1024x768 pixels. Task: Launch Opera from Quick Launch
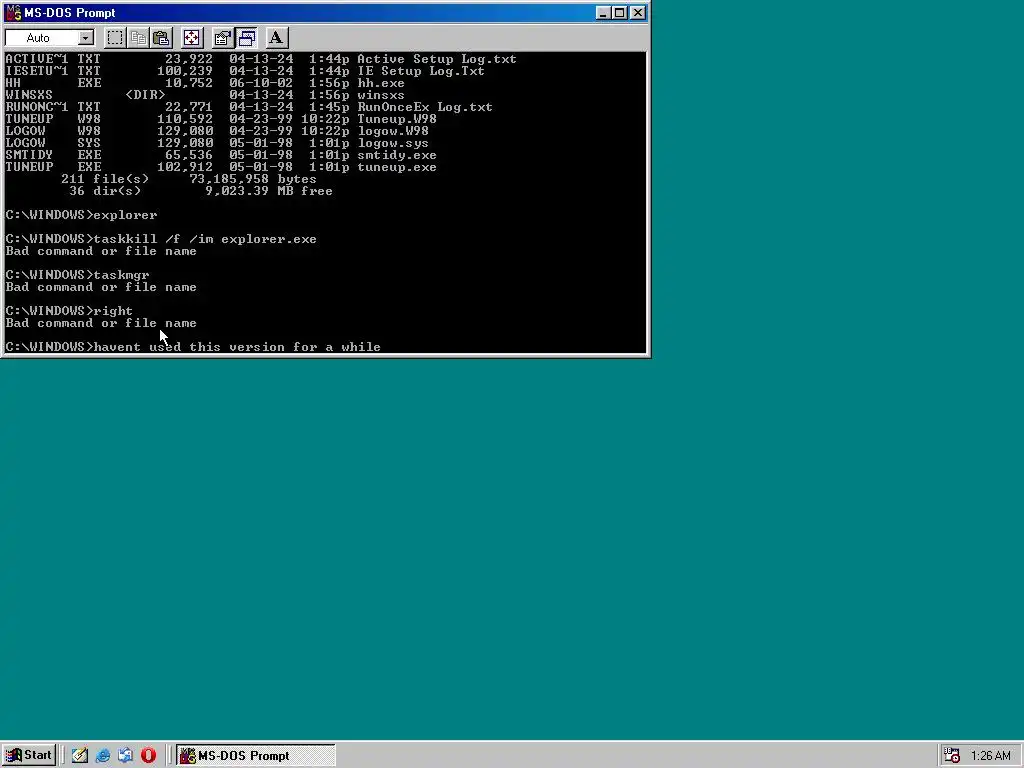tap(148, 756)
